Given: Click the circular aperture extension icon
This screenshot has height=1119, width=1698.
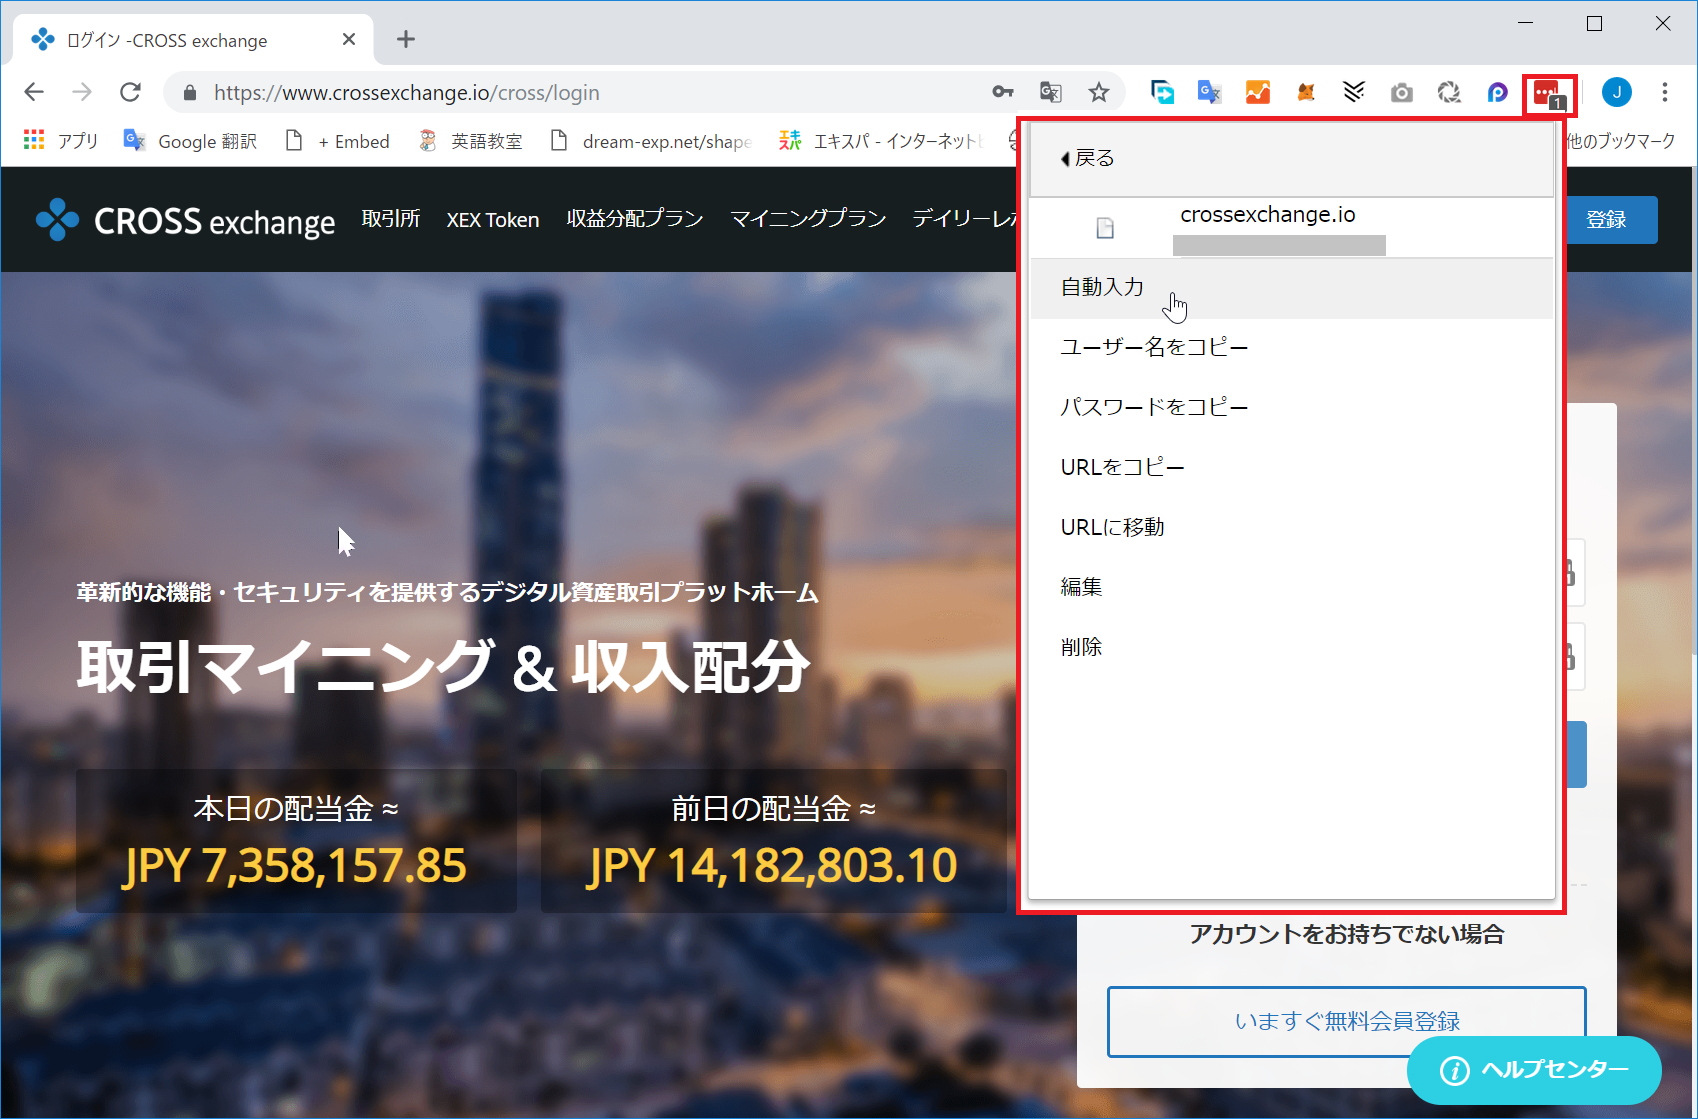Looking at the screenshot, I should 1449,92.
